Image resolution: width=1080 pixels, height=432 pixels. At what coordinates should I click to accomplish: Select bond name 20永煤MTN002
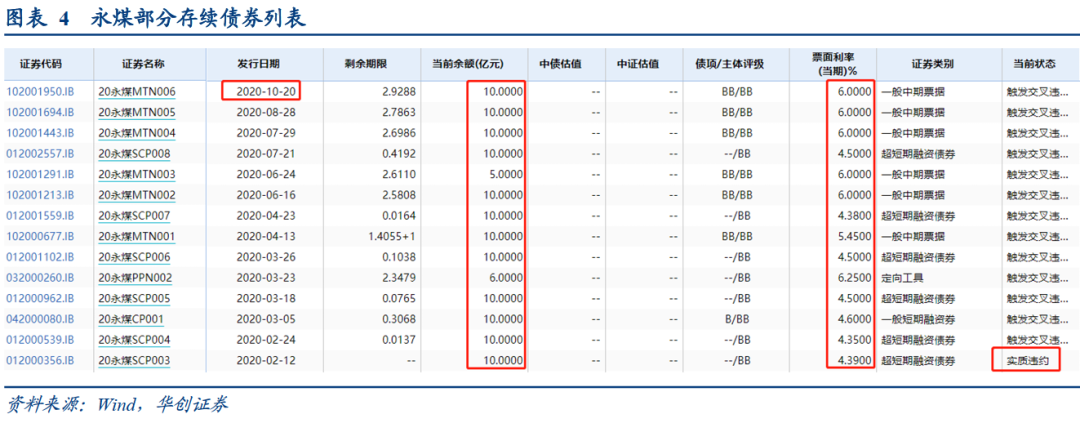tap(136, 195)
